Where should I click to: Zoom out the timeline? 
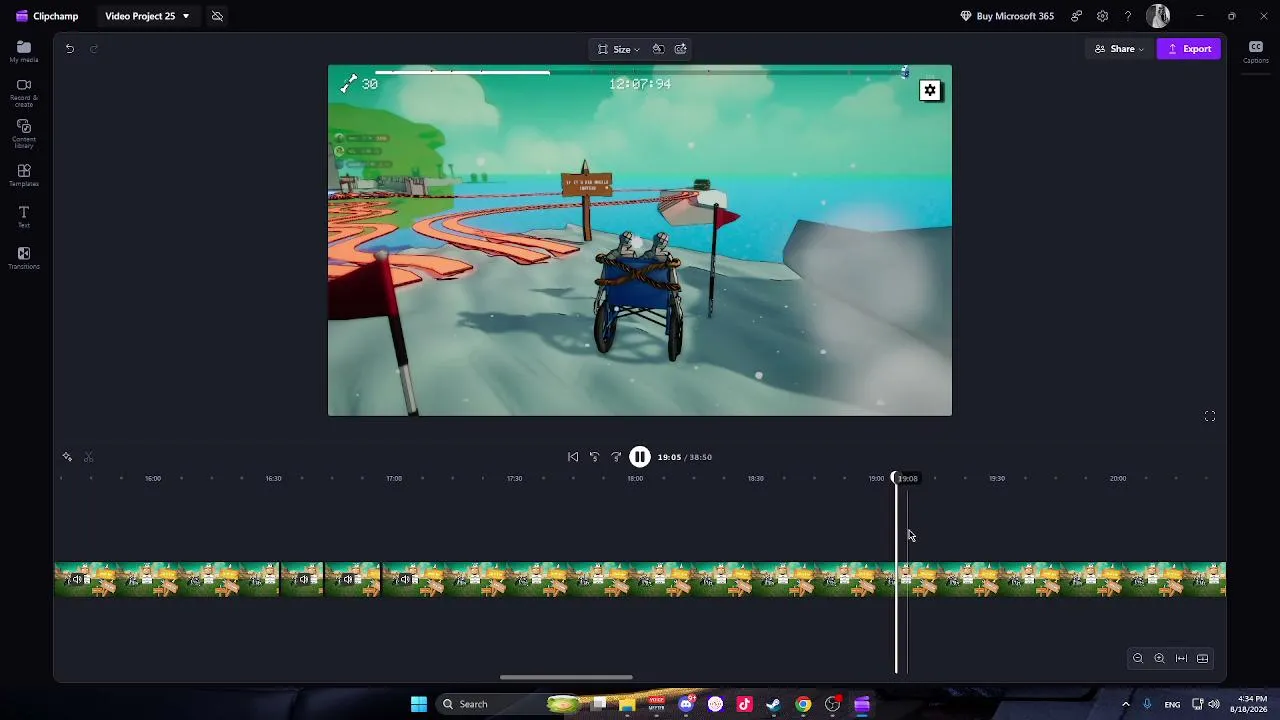click(1138, 658)
